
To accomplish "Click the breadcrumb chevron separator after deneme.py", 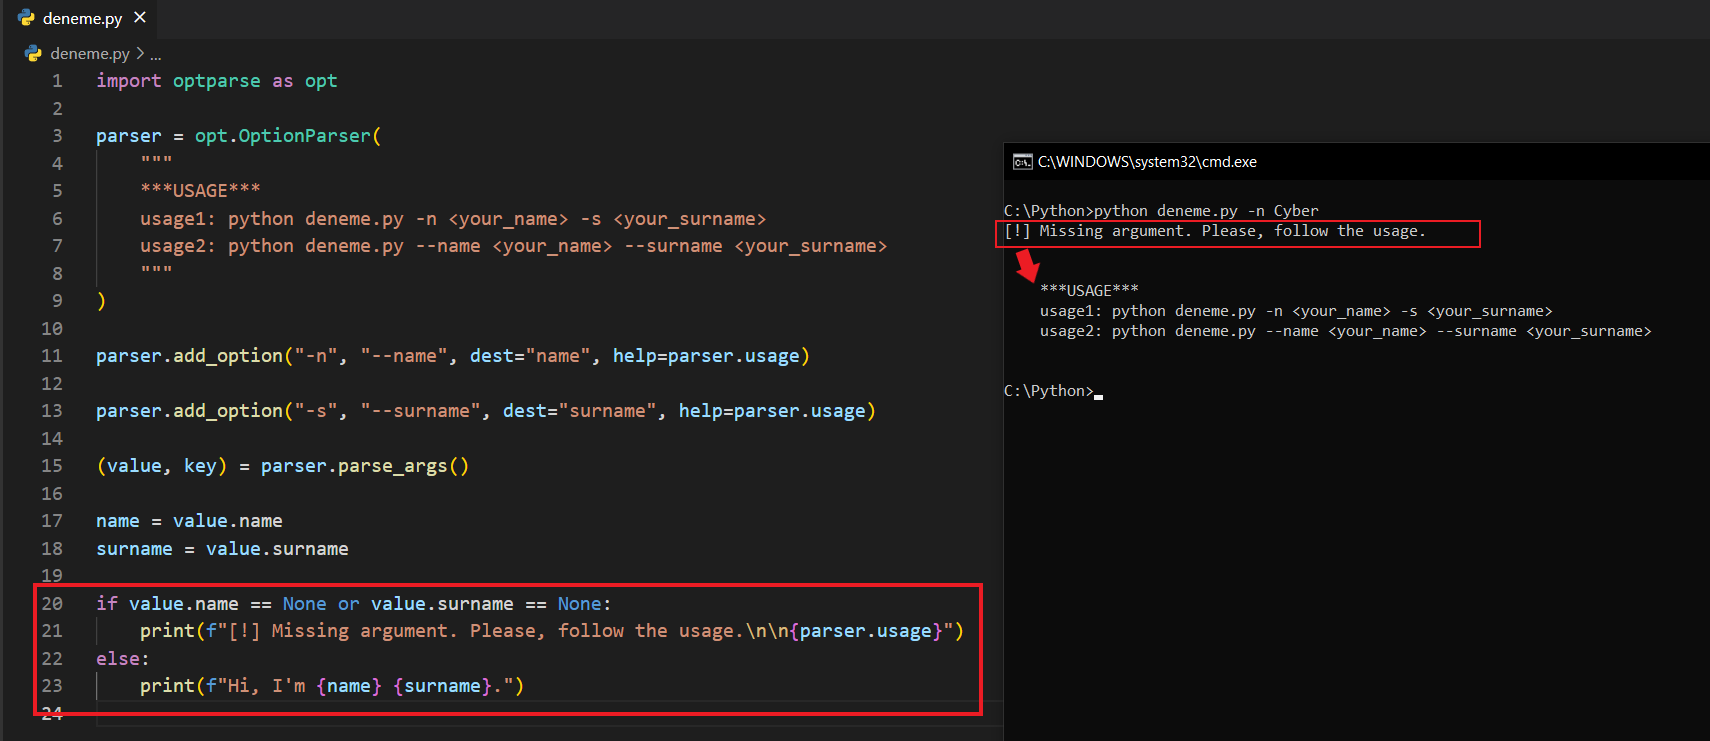I will coord(140,54).
